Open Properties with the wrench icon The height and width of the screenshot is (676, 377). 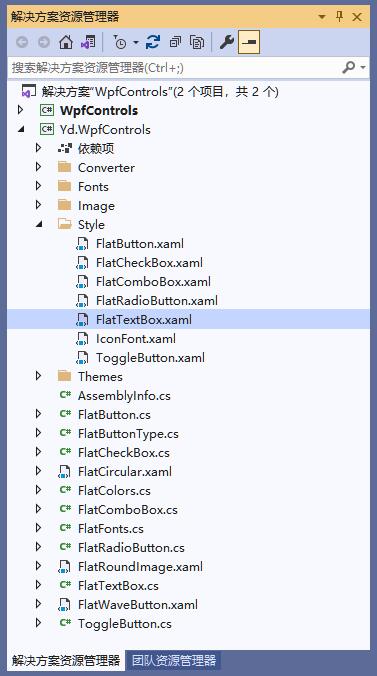click(227, 42)
